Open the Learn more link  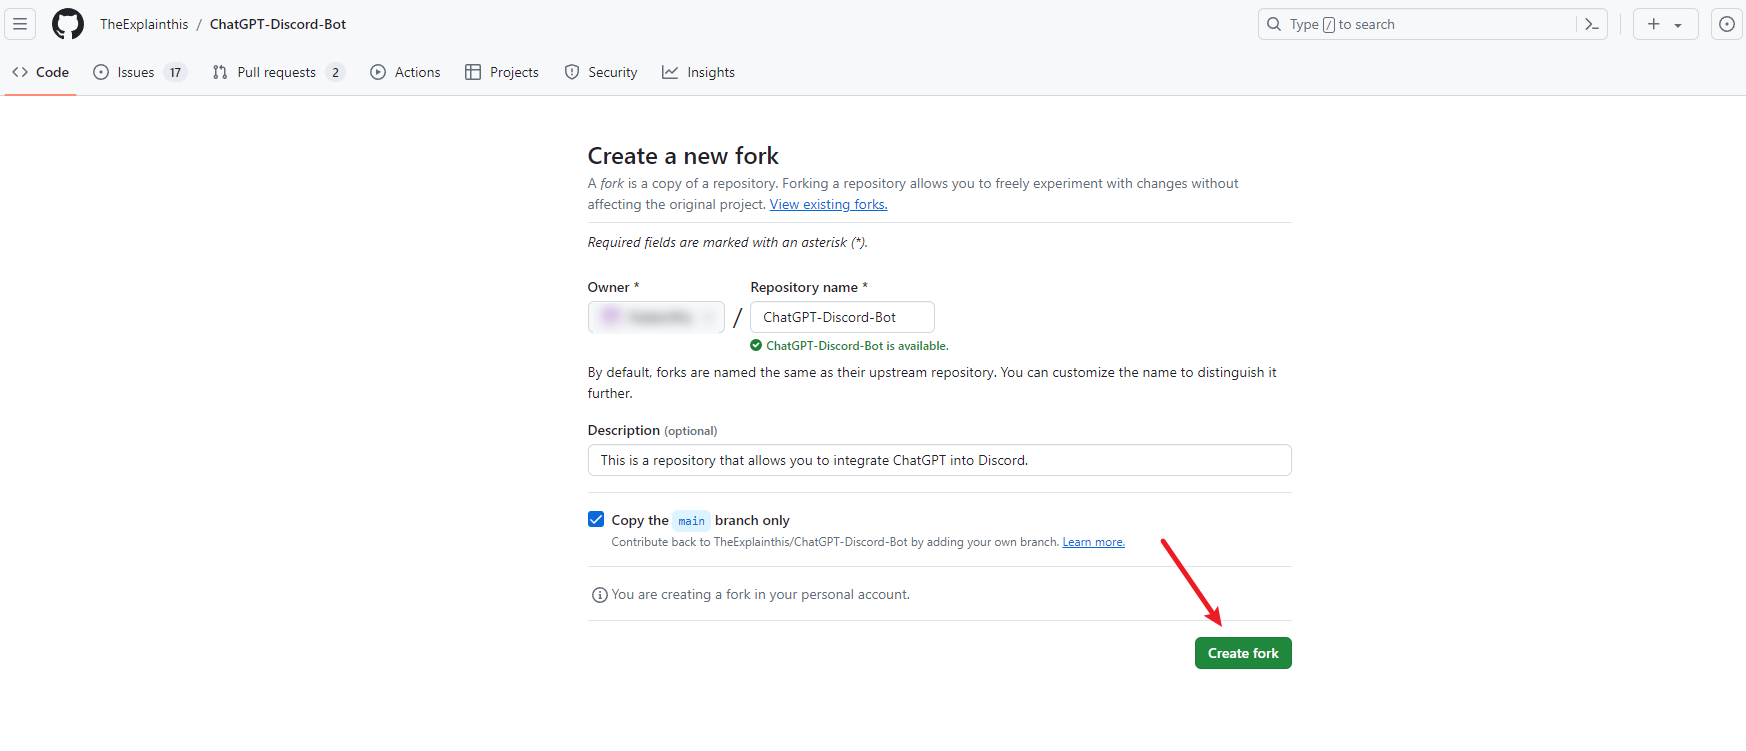(1093, 542)
